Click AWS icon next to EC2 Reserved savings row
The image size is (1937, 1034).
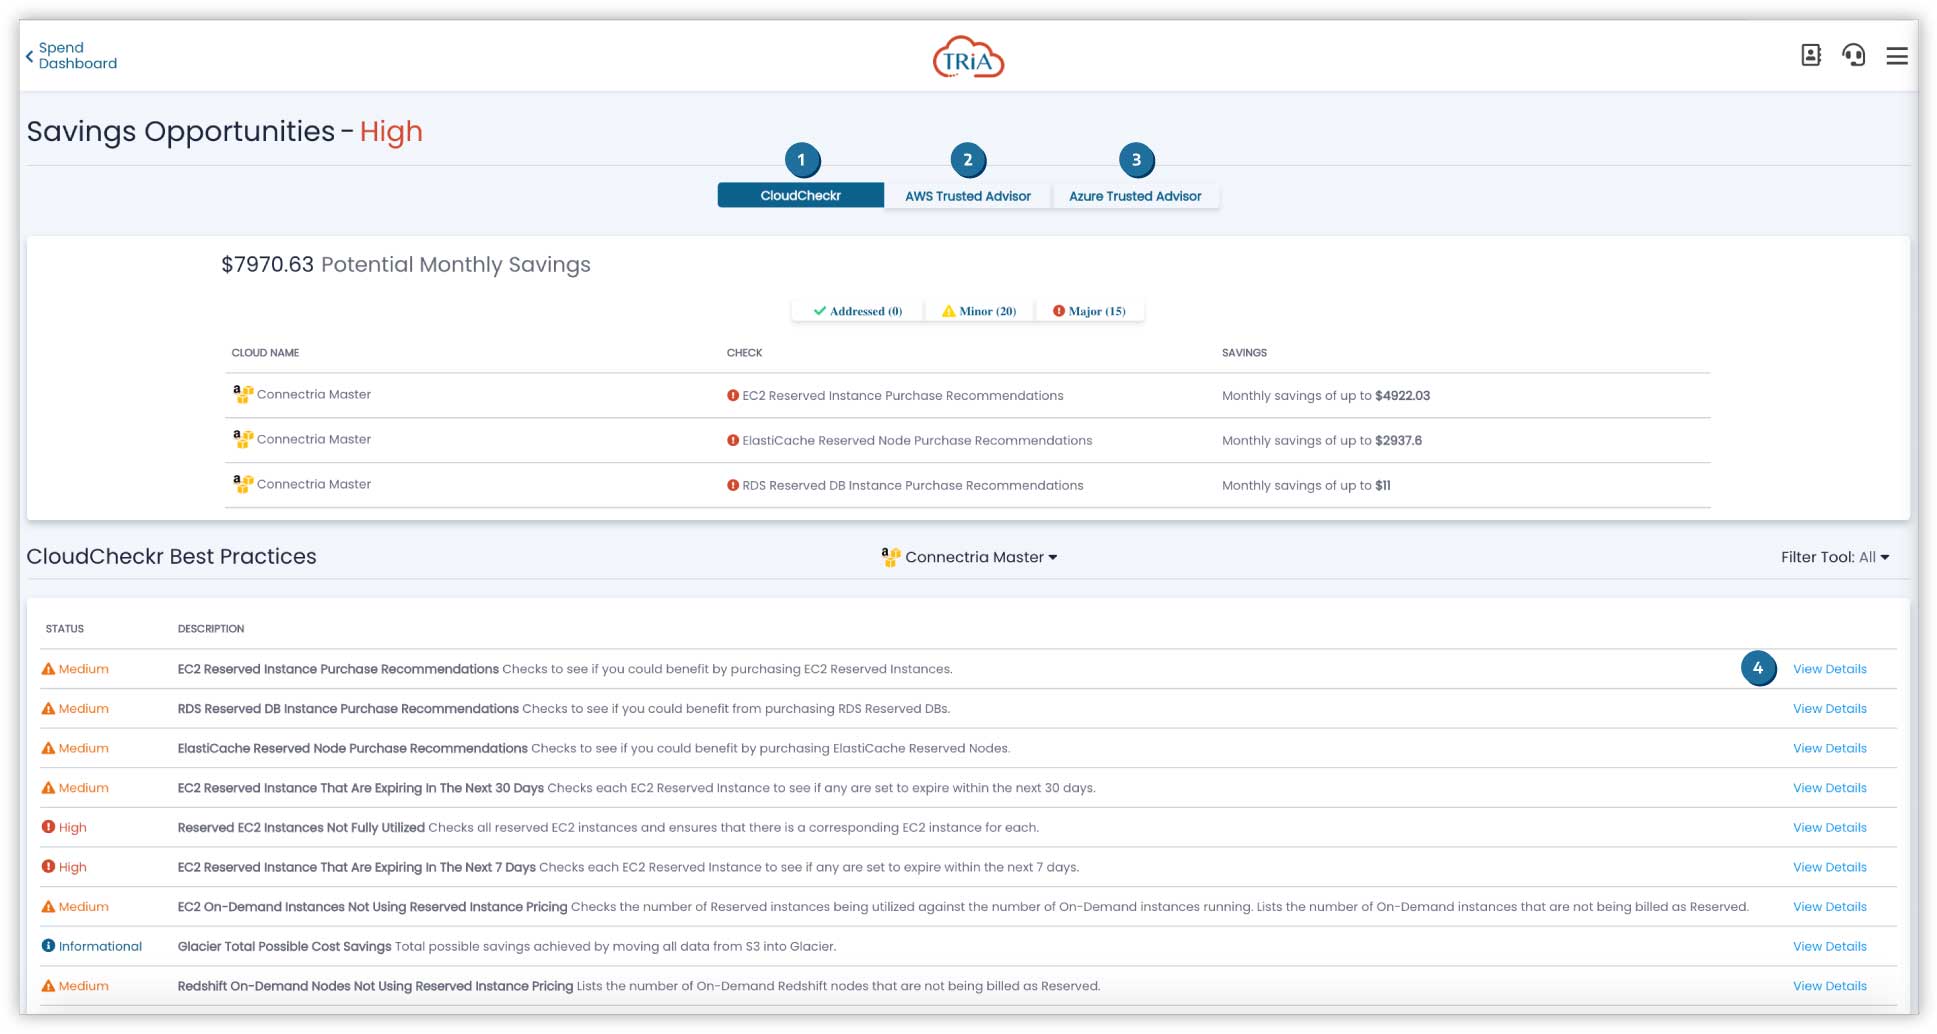point(243,394)
